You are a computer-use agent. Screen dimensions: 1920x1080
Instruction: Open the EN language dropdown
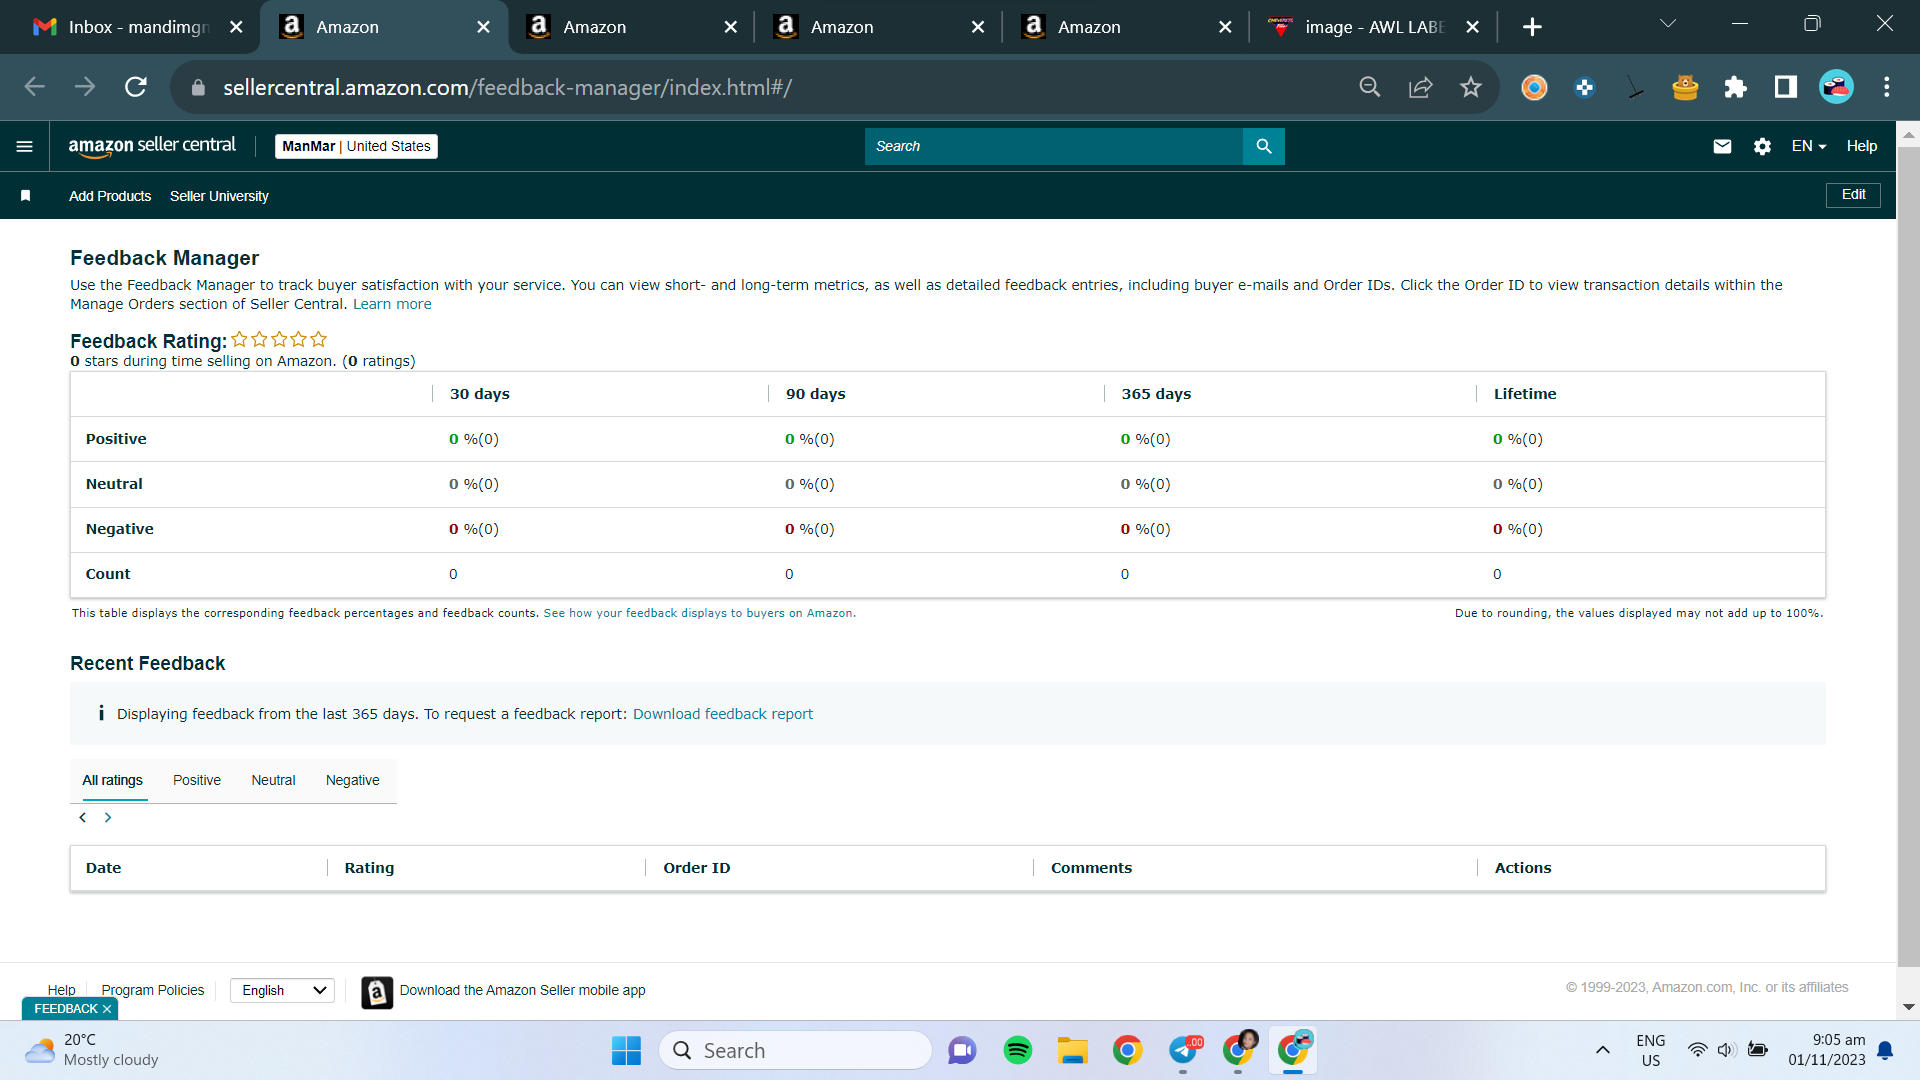[1808, 146]
